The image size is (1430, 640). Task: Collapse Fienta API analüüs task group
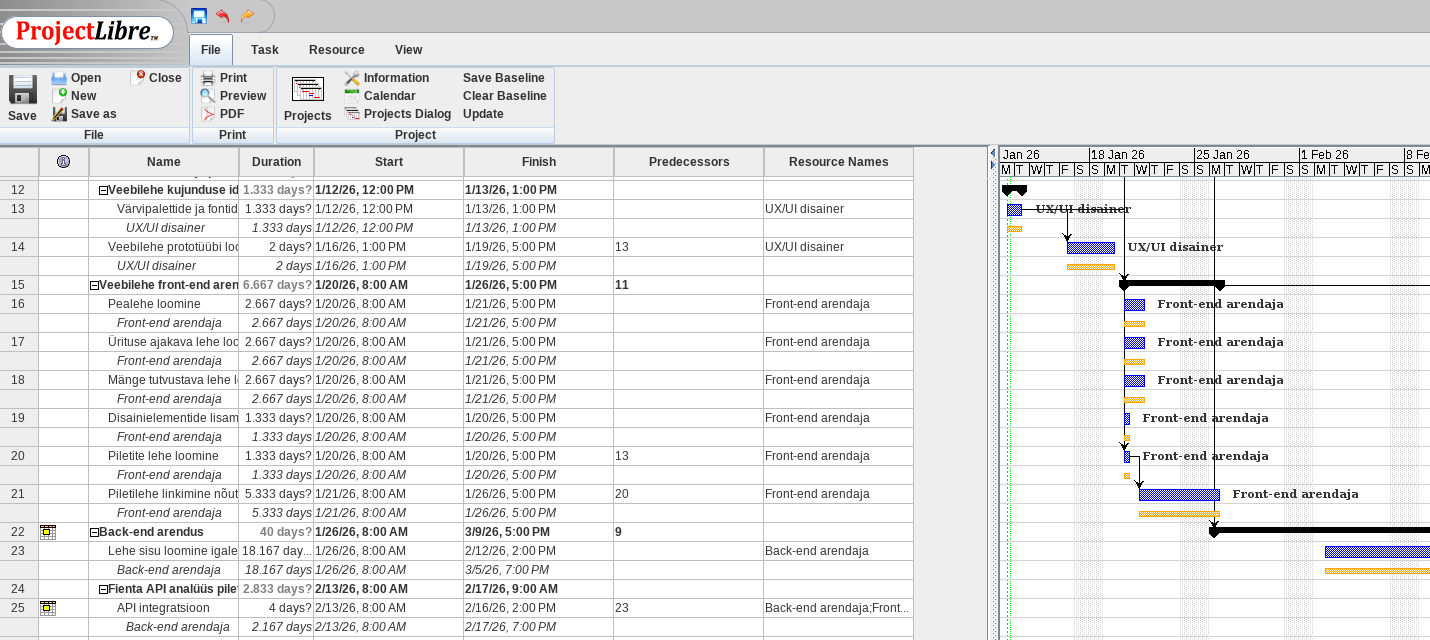pyautogui.click(x=103, y=590)
